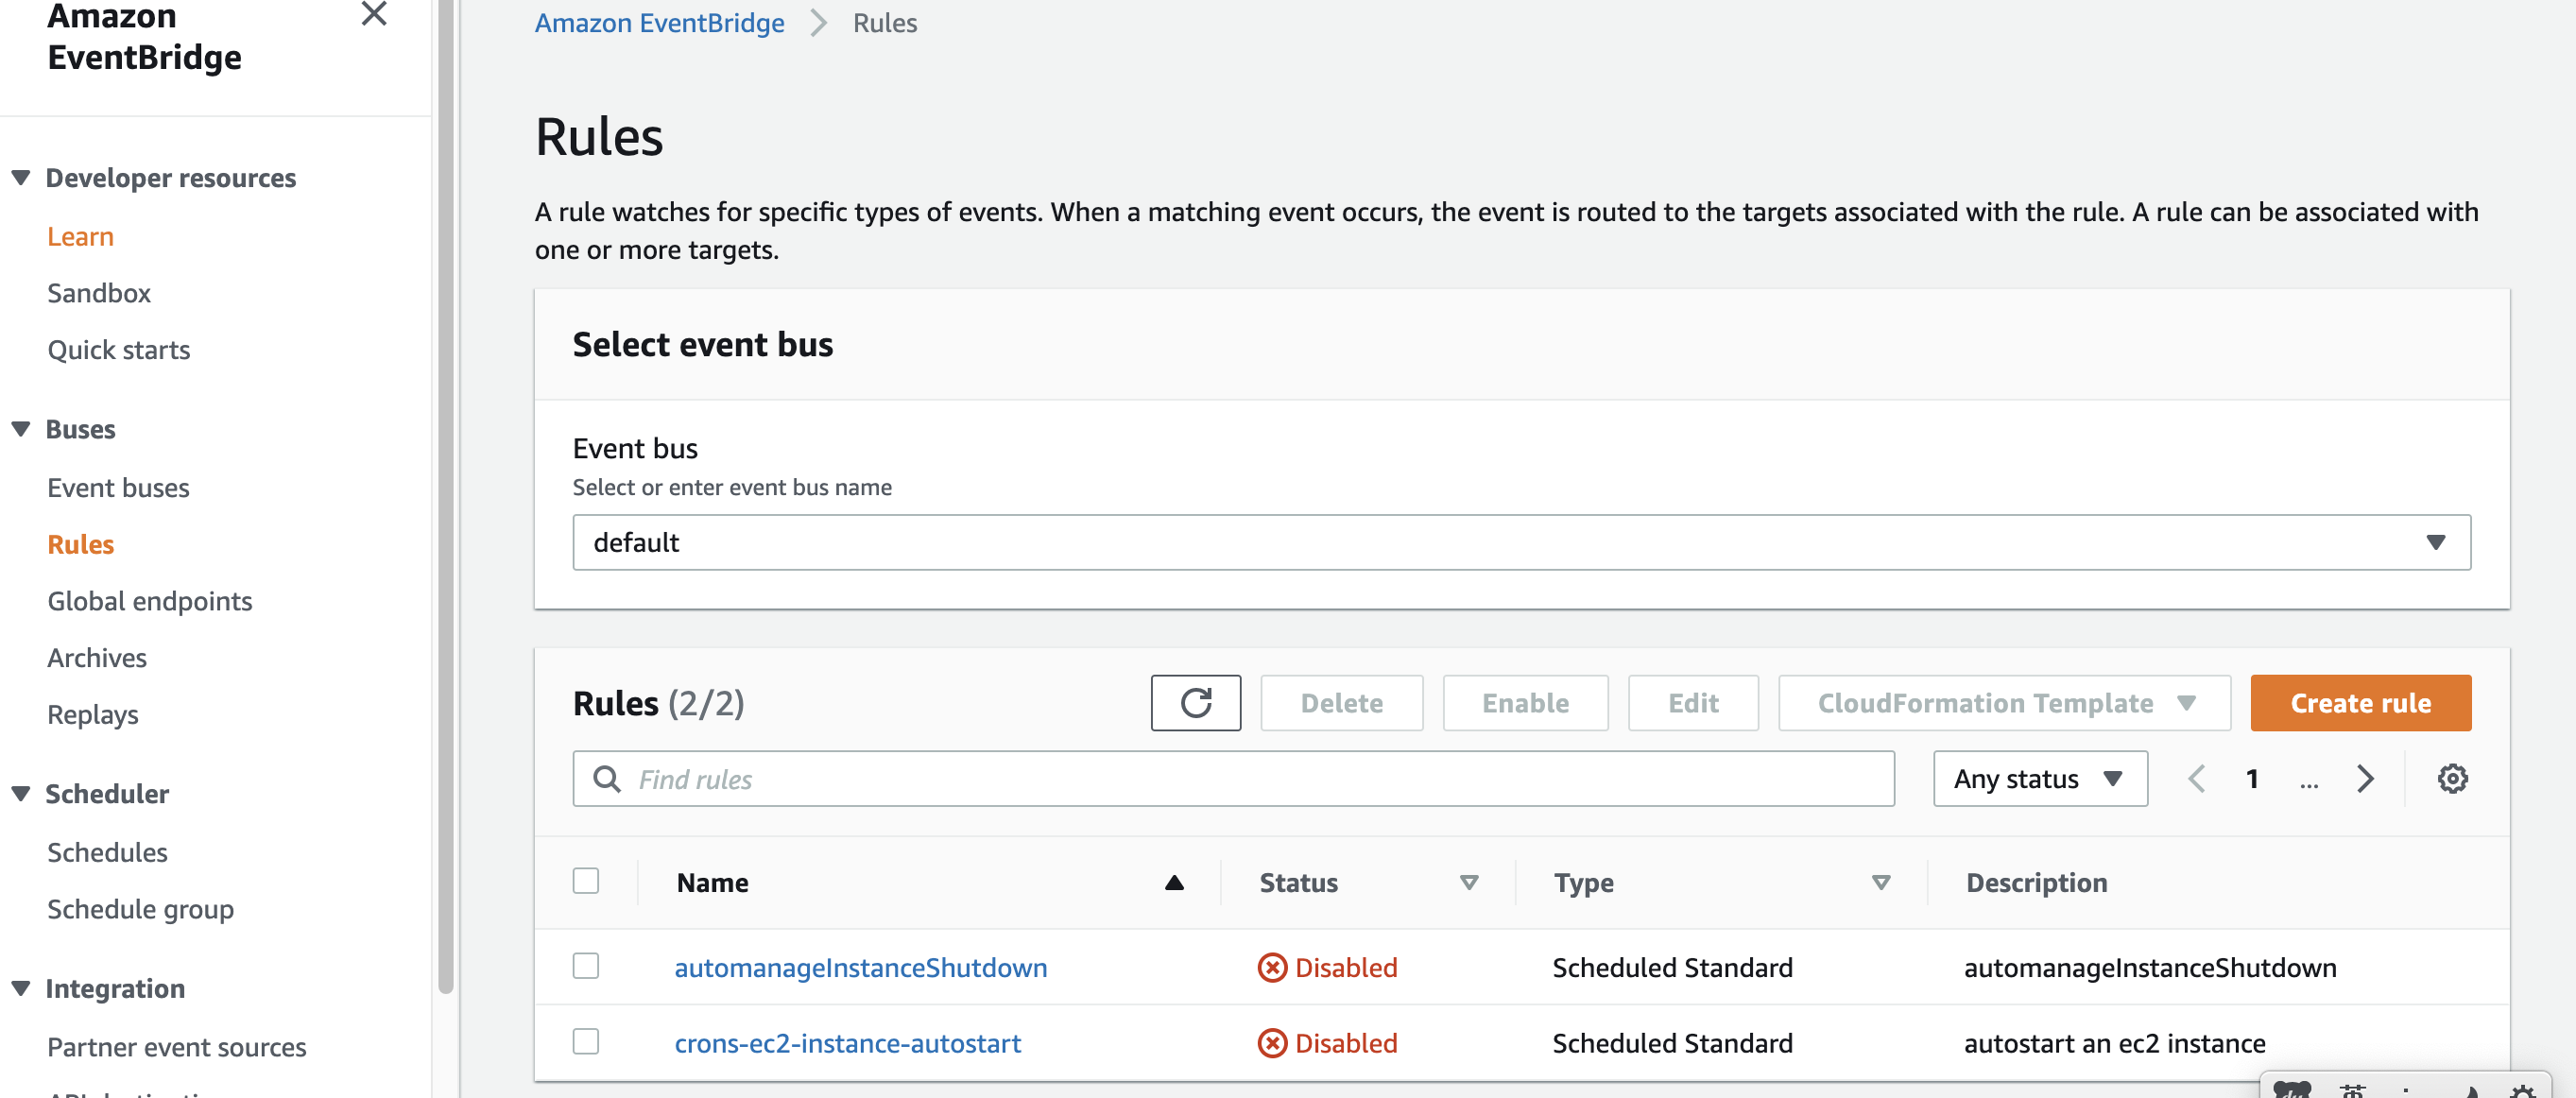Check the crons-ec2-instance-autostart rule checkbox
Viewport: 2576px width, 1098px height.
pos(586,1042)
